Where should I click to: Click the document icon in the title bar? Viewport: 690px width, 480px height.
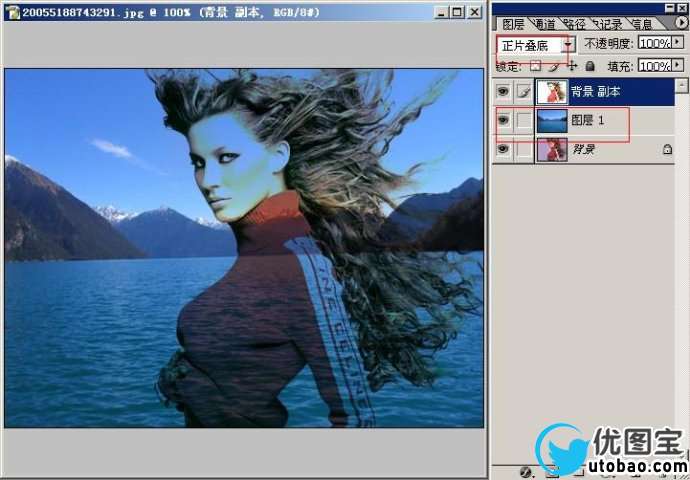[11, 12]
